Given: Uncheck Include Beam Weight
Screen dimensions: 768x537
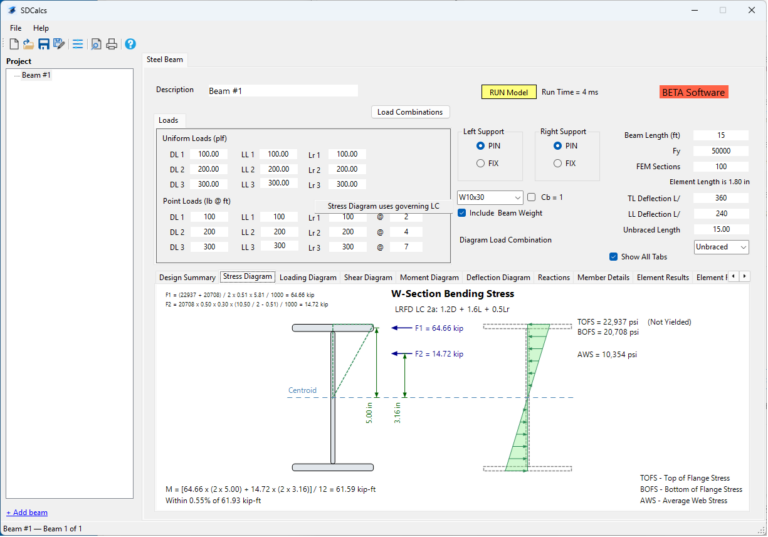Looking at the screenshot, I should coord(462,213).
